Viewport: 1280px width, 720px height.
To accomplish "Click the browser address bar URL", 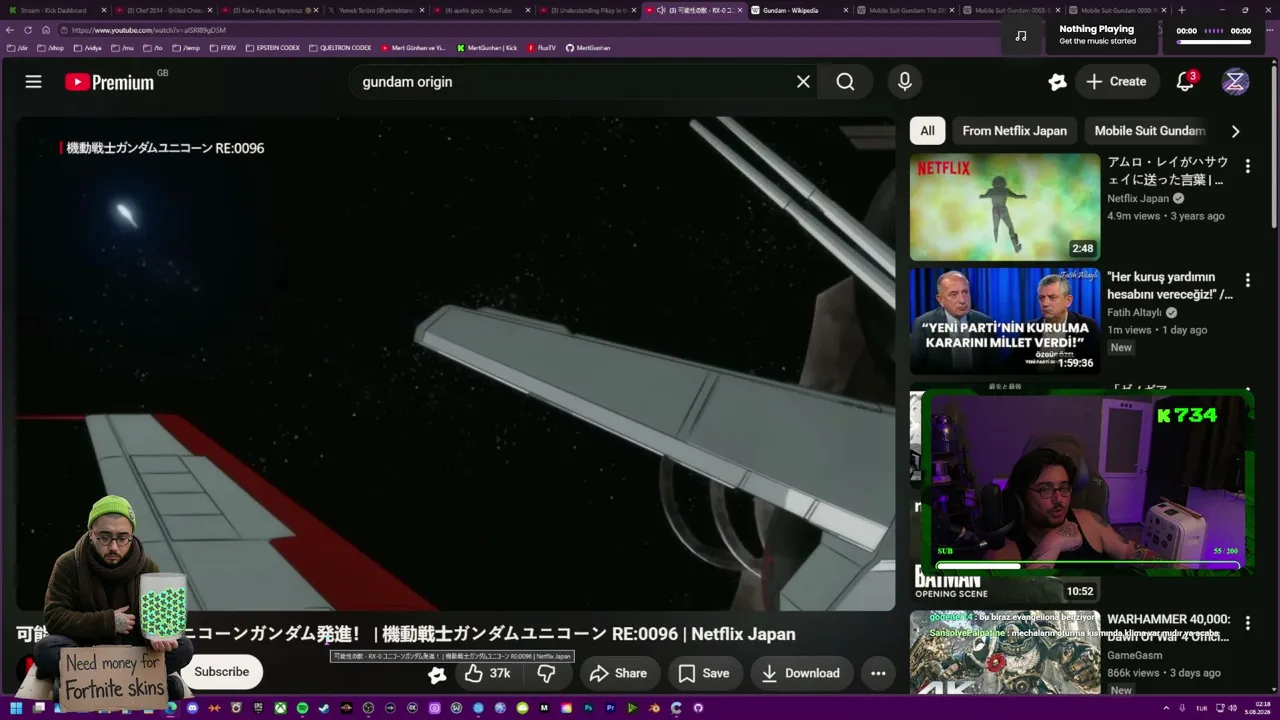I will 149,30.
